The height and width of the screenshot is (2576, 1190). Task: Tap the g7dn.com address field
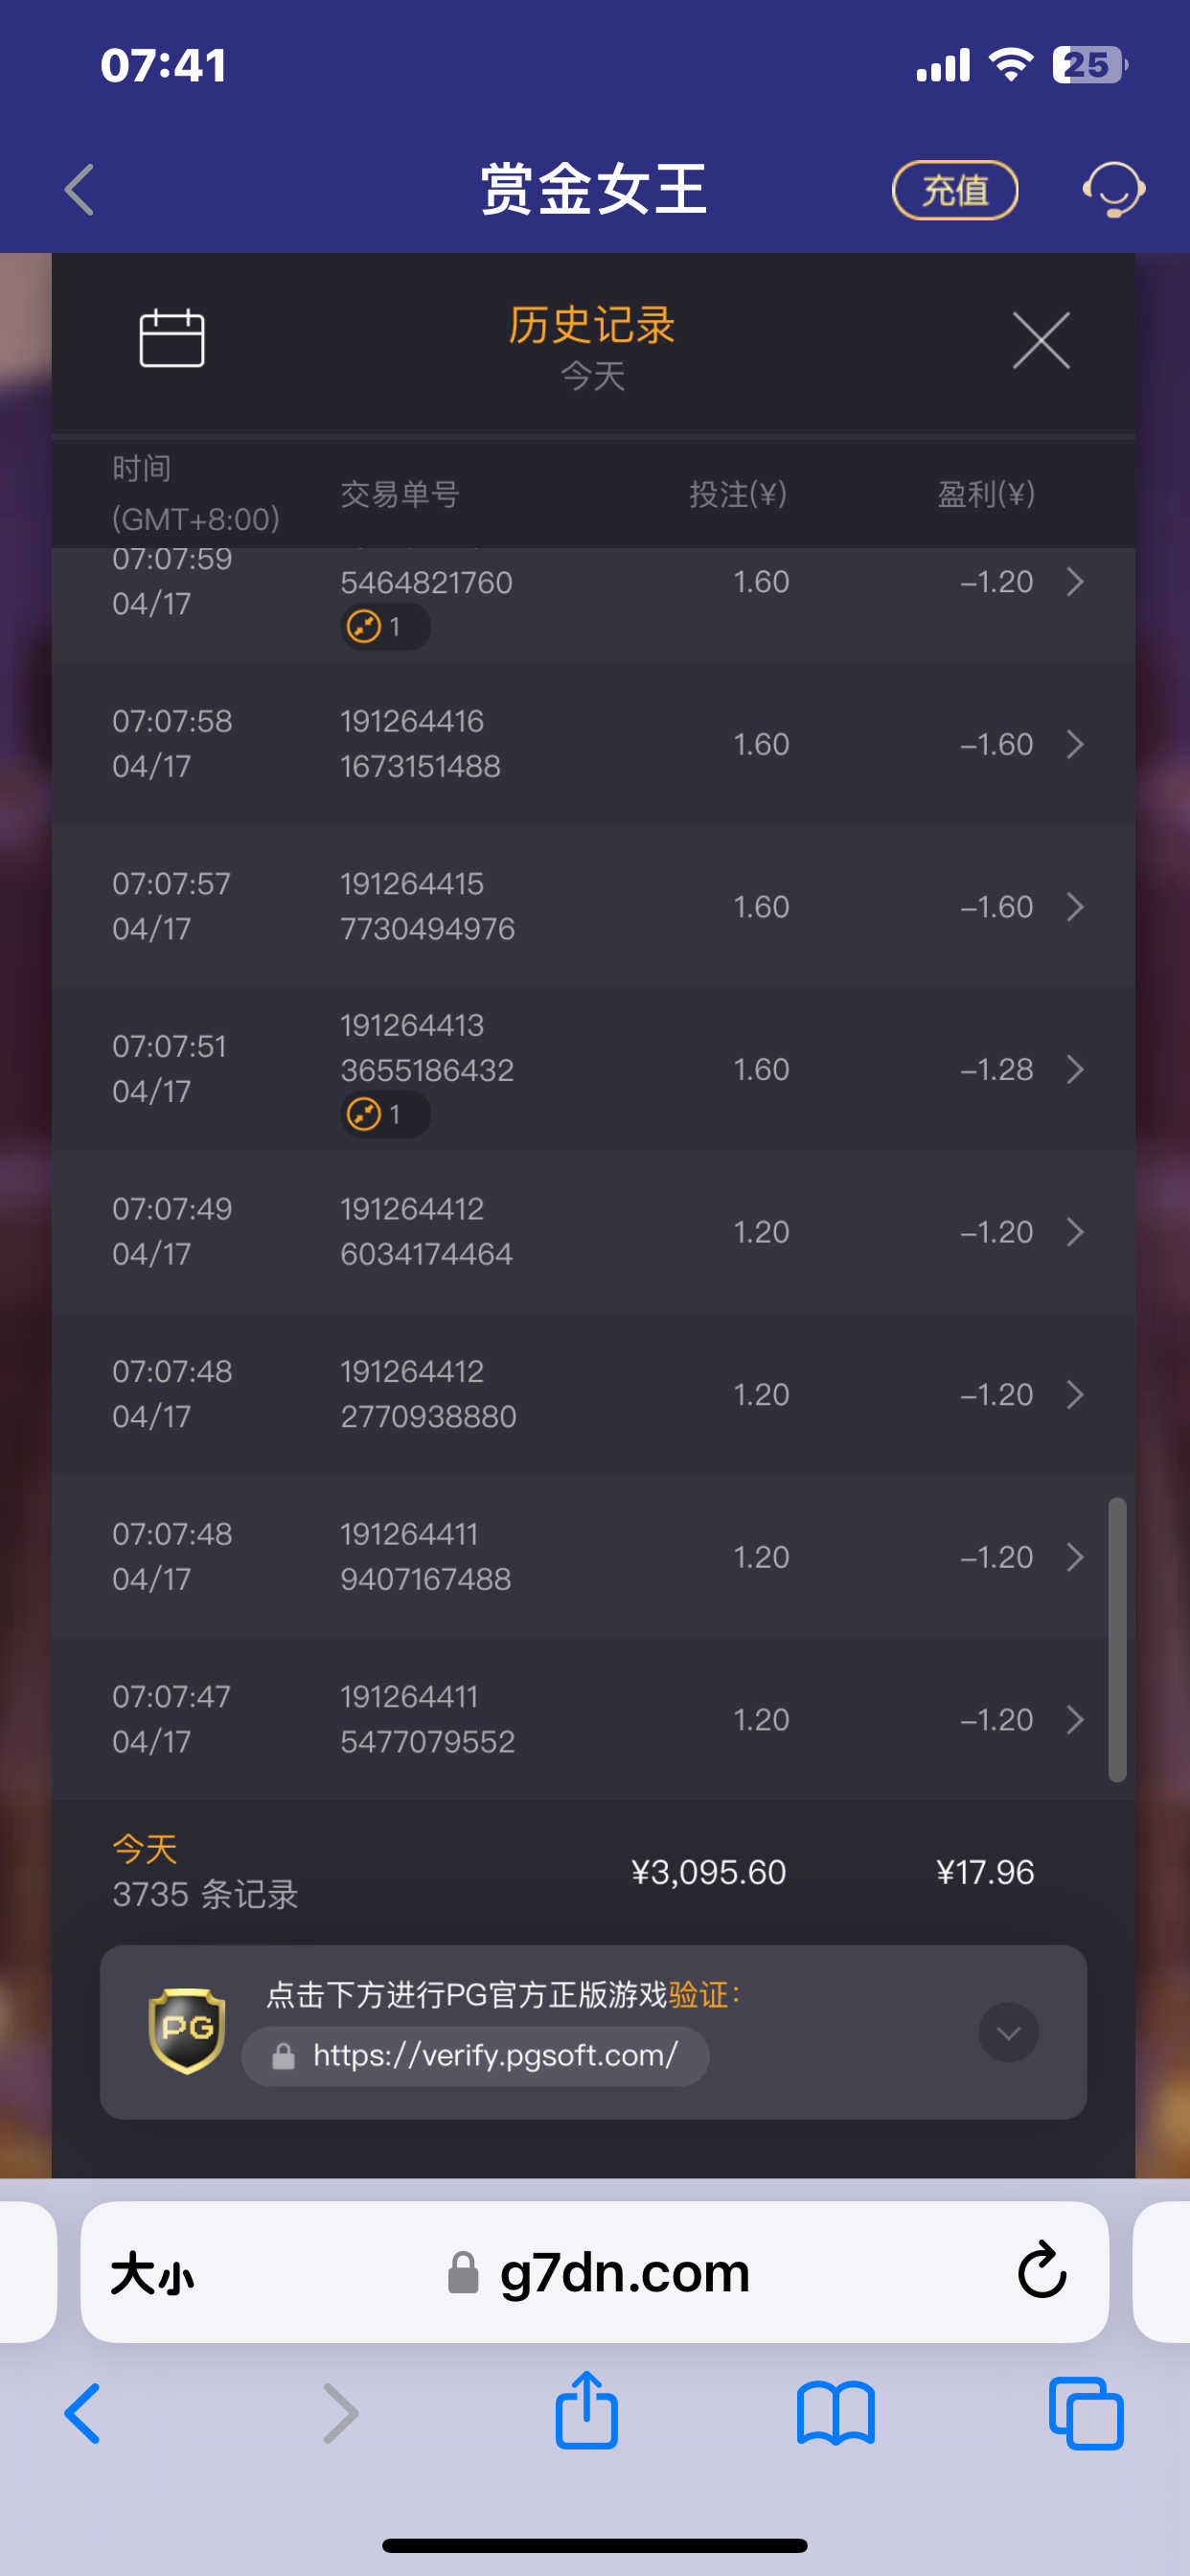pos(595,2272)
